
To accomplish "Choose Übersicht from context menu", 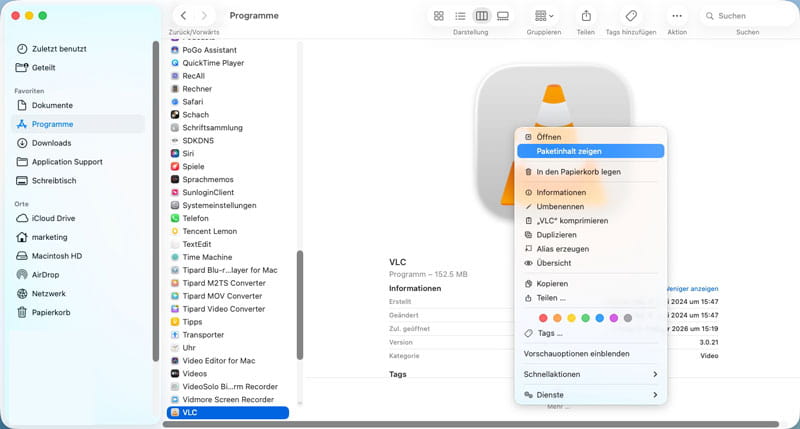I will tap(591, 263).
